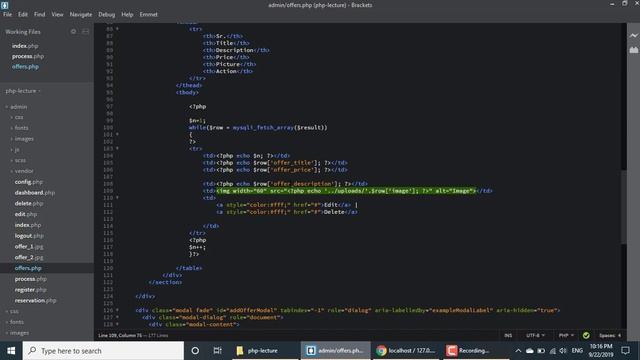Toggle the INS insert mode indicator
Screen dimensions: 640x360
pos(508,335)
